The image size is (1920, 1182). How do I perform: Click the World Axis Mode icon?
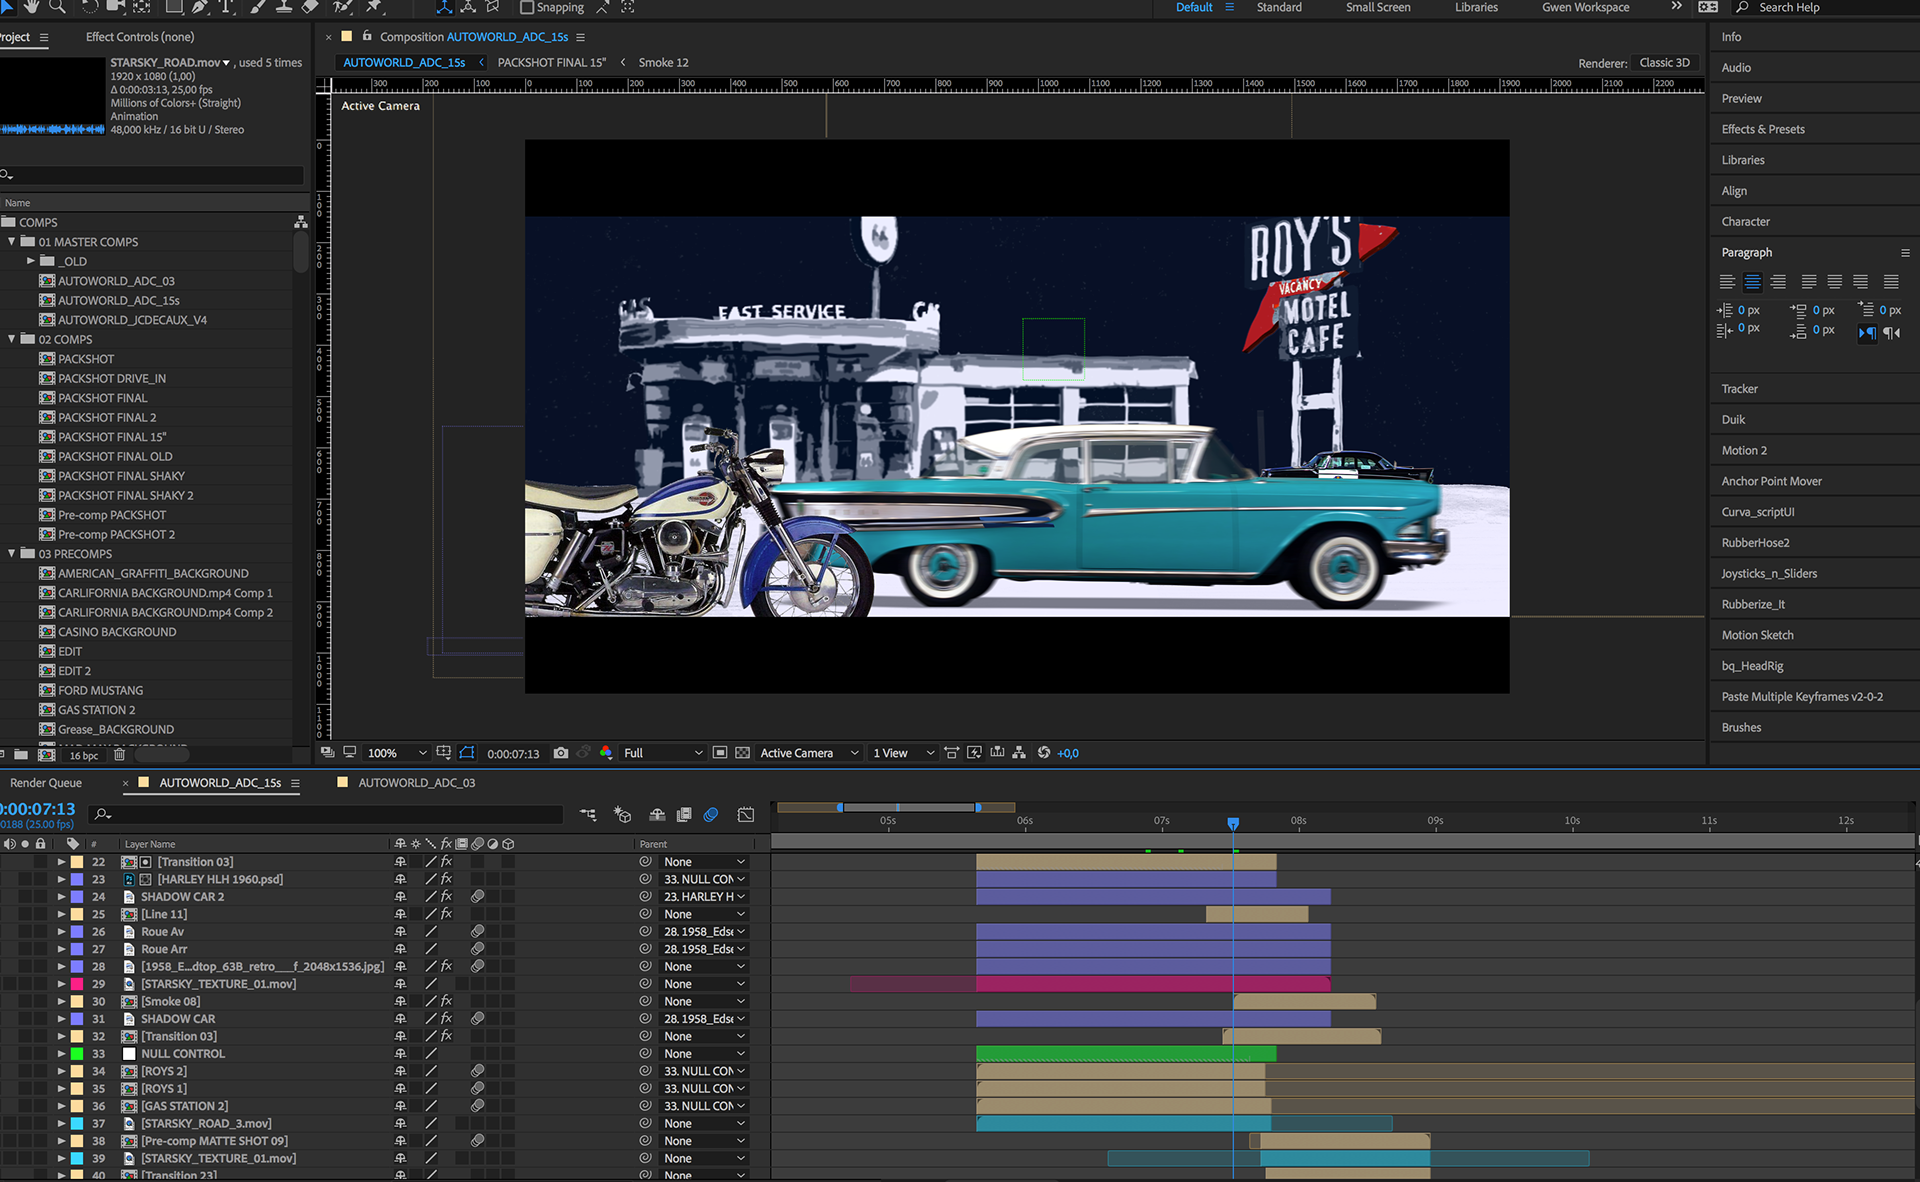coord(468,7)
